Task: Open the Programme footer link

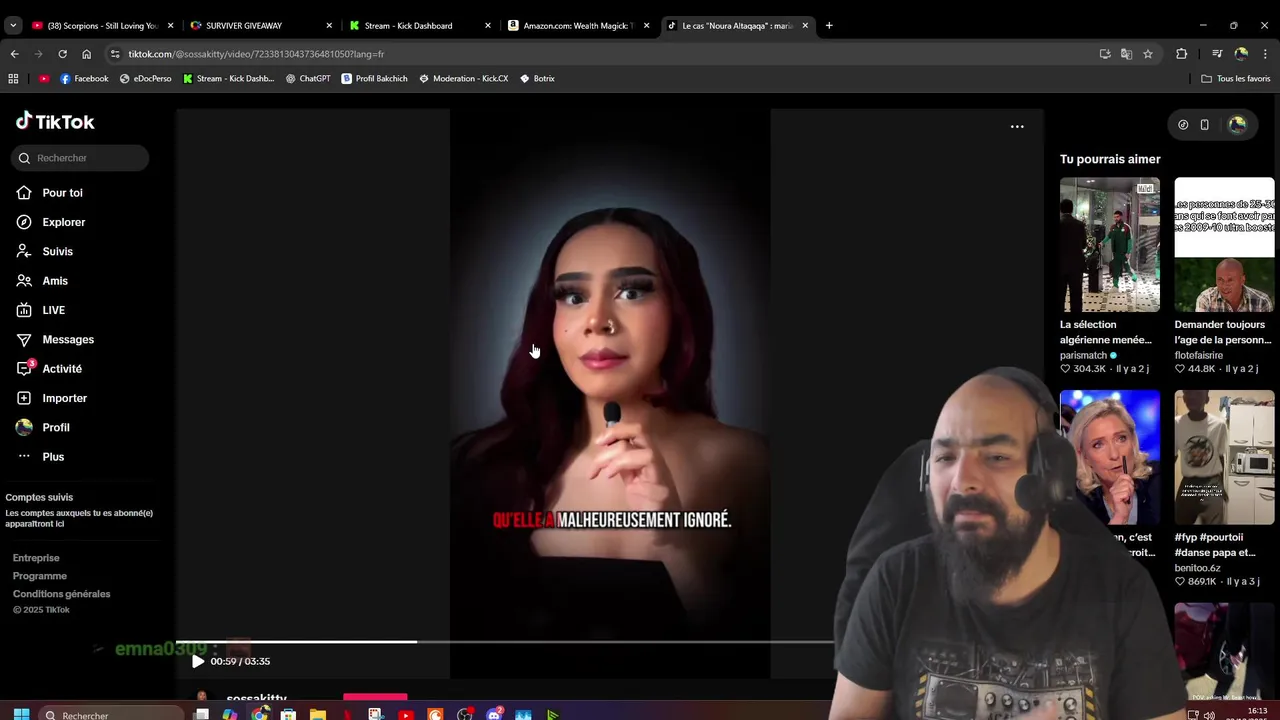Action: tap(40, 576)
